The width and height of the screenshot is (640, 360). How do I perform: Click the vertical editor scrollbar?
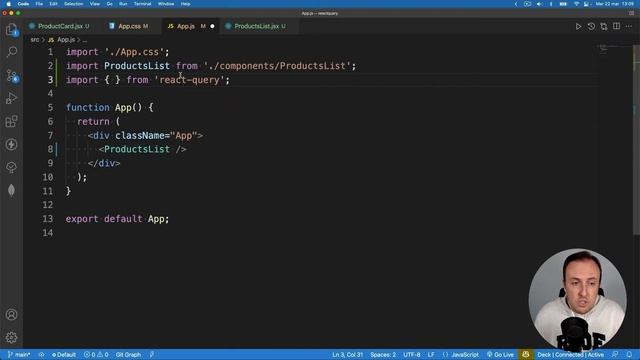[x=636, y=139]
